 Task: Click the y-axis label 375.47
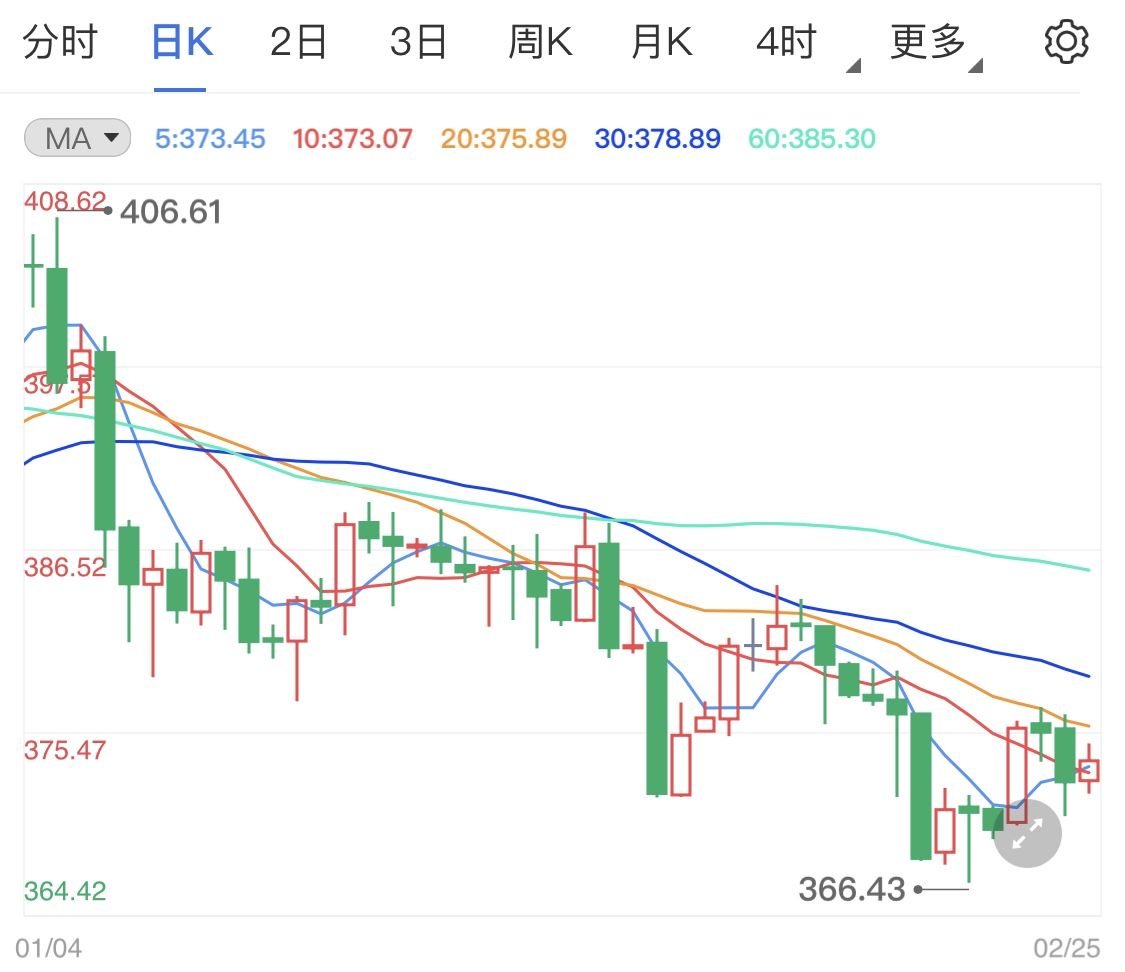tap(65, 750)
